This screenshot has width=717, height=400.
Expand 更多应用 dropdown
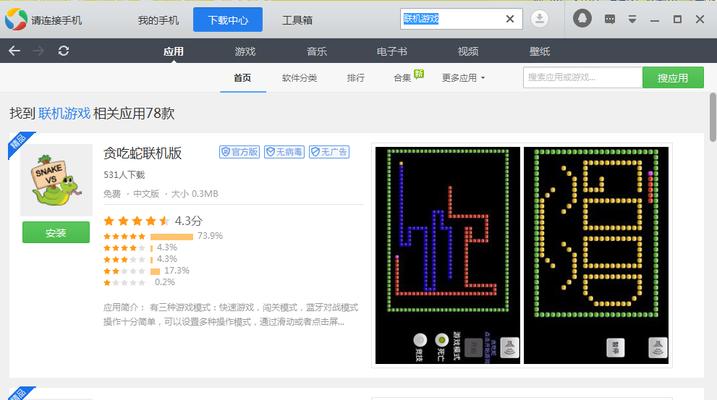[463, 78]
